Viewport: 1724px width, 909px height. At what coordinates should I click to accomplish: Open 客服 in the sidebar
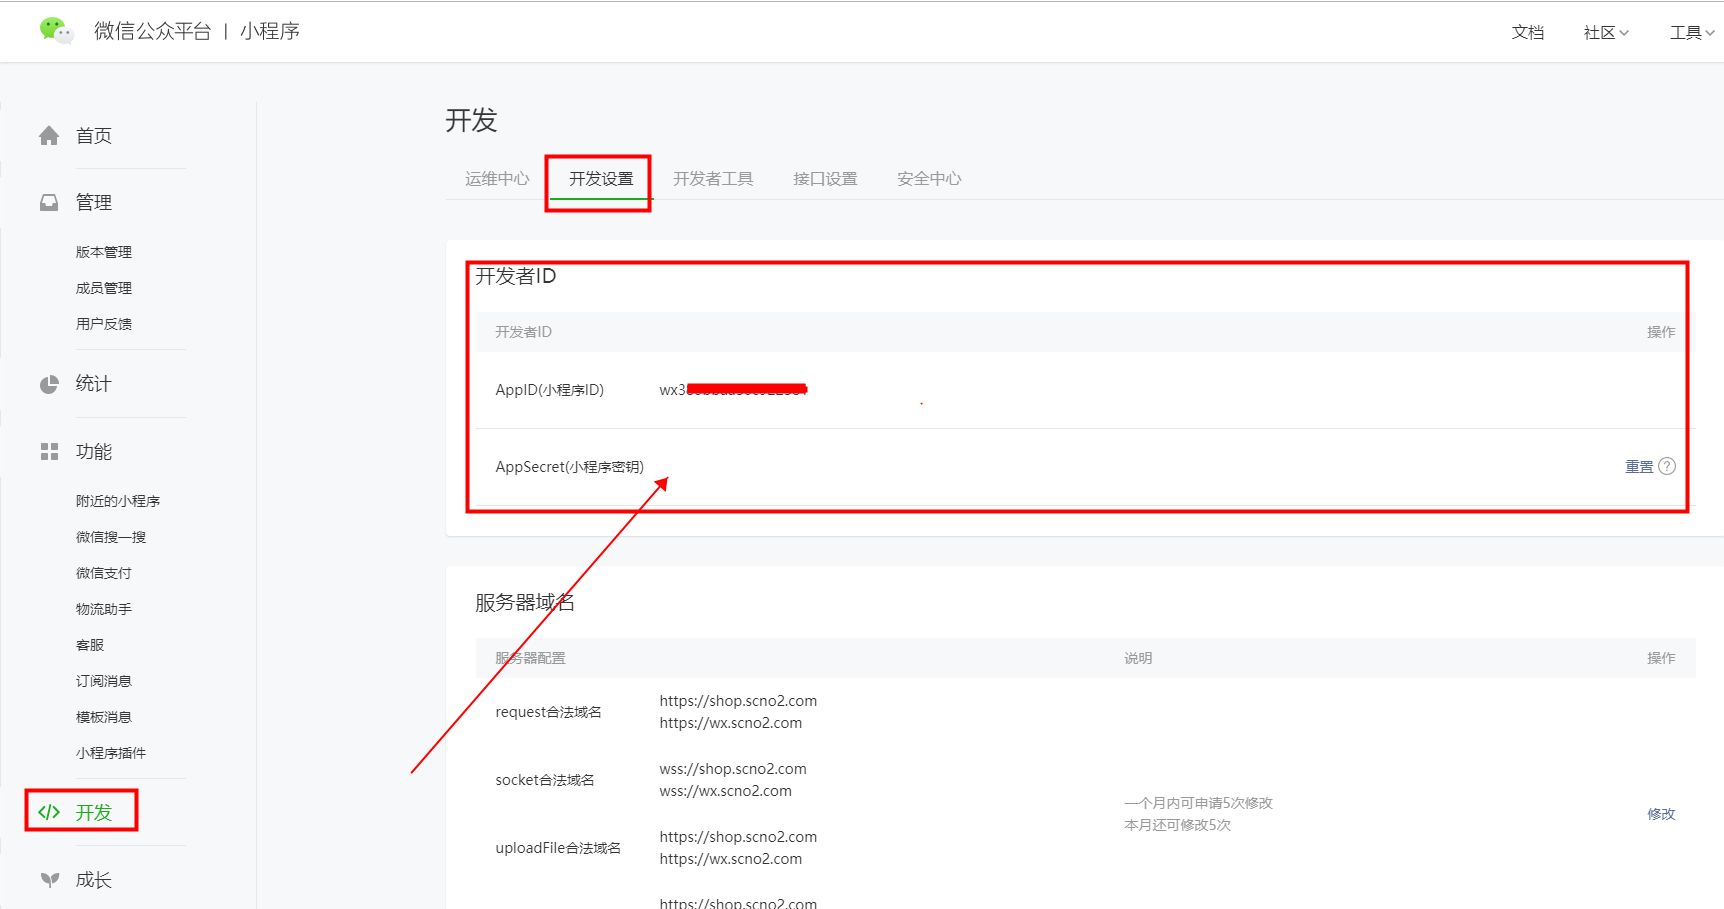[x=90, y=645]
